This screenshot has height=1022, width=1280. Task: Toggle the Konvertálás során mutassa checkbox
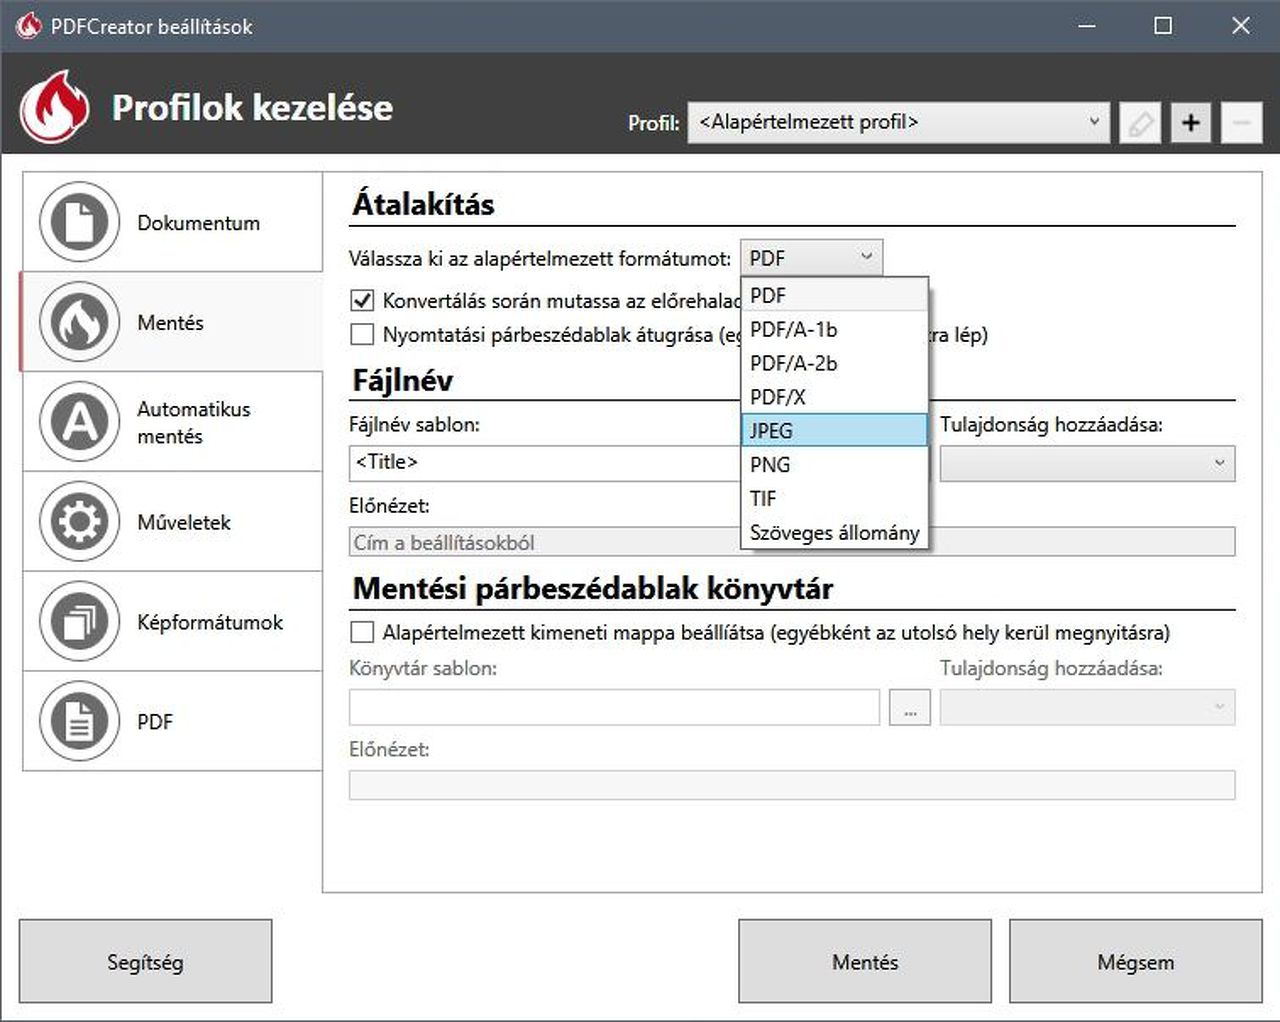point(362,300)
